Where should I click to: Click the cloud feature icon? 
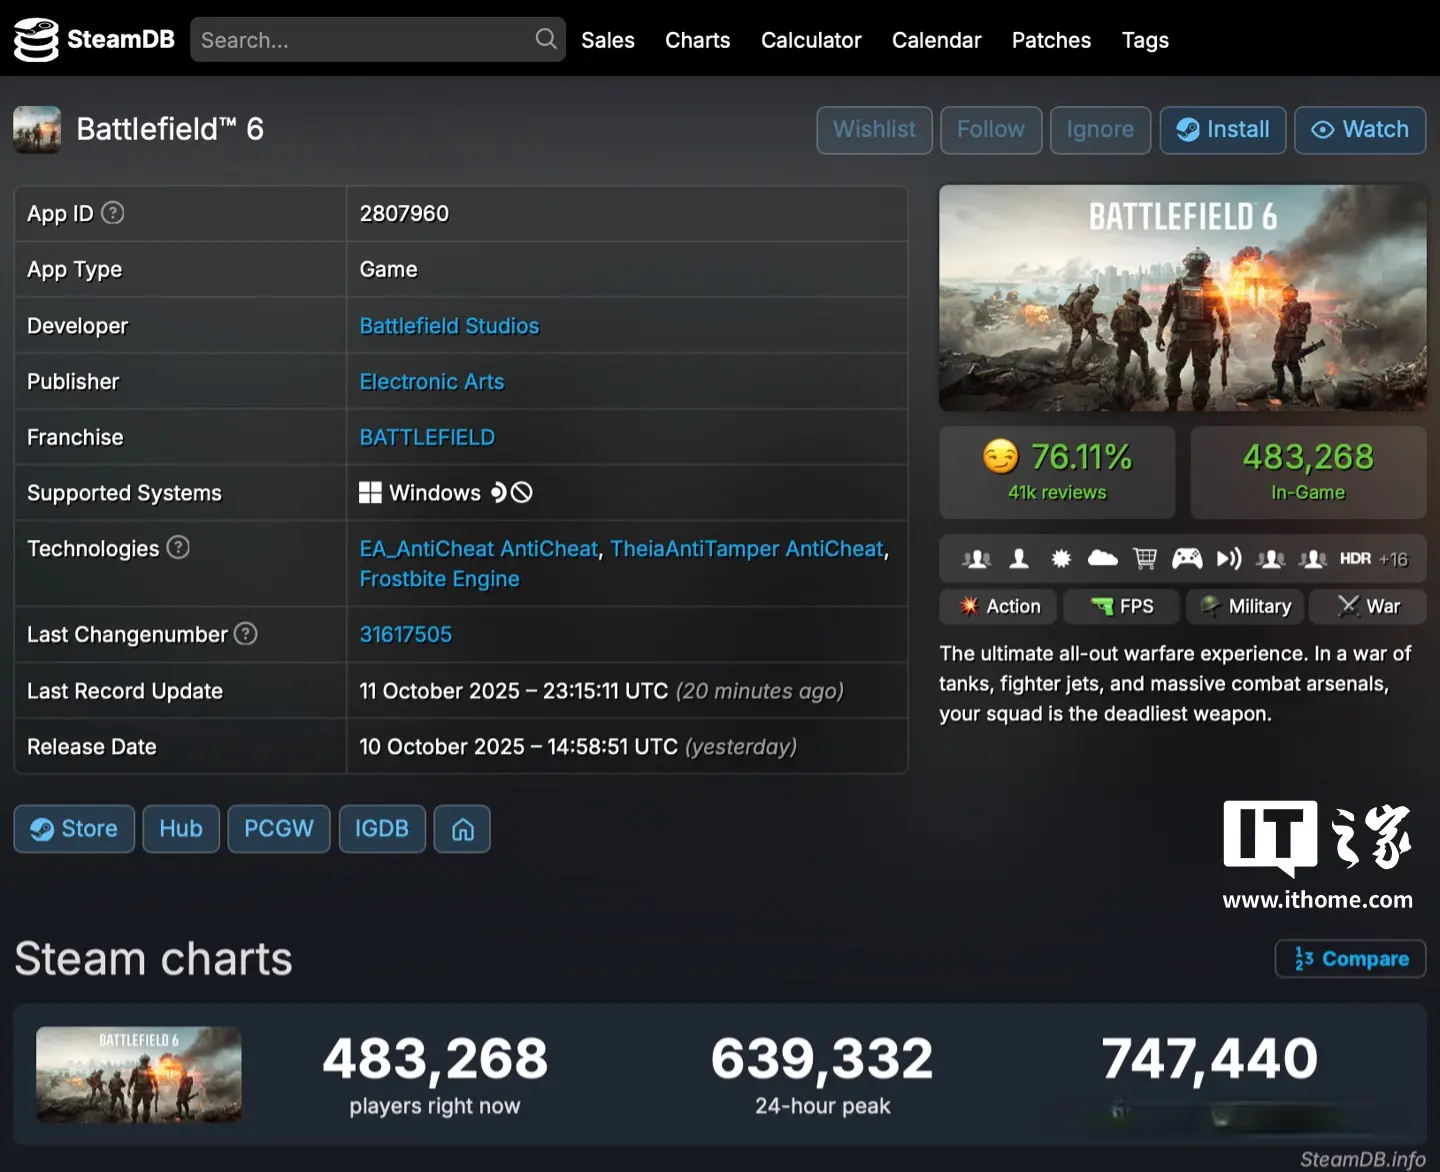(x=1102, y=559)
